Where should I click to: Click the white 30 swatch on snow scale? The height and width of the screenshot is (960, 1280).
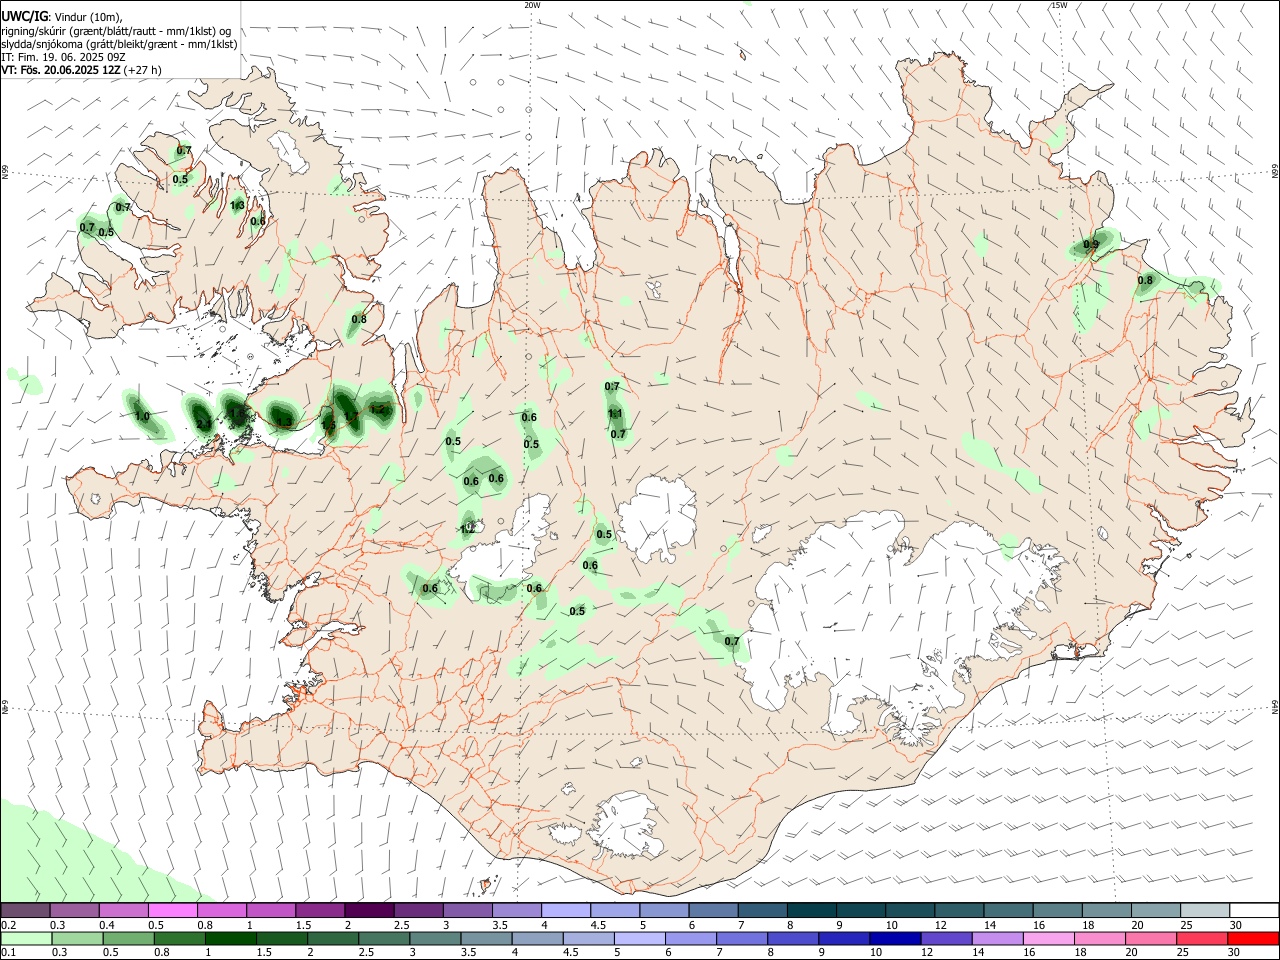(x=1254, y=911)
